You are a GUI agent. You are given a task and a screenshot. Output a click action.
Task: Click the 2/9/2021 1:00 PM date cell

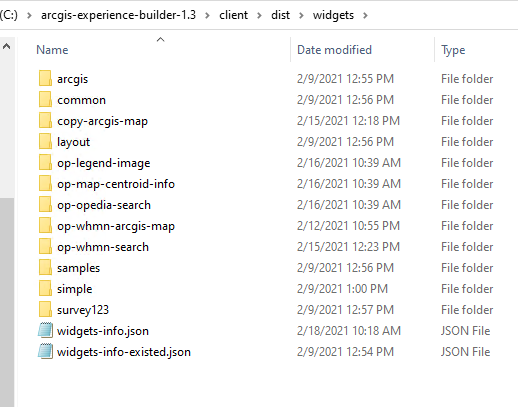(342, 289)
